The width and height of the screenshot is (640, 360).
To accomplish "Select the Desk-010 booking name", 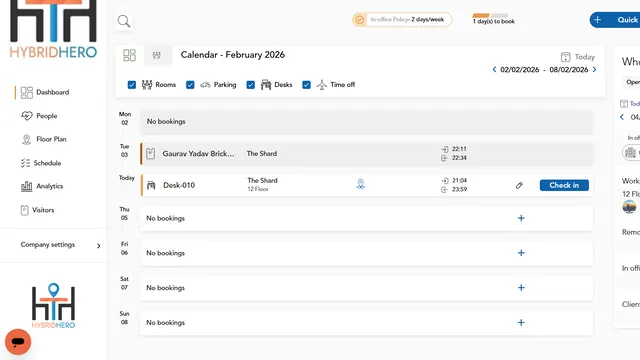I will tap(179, 185).
